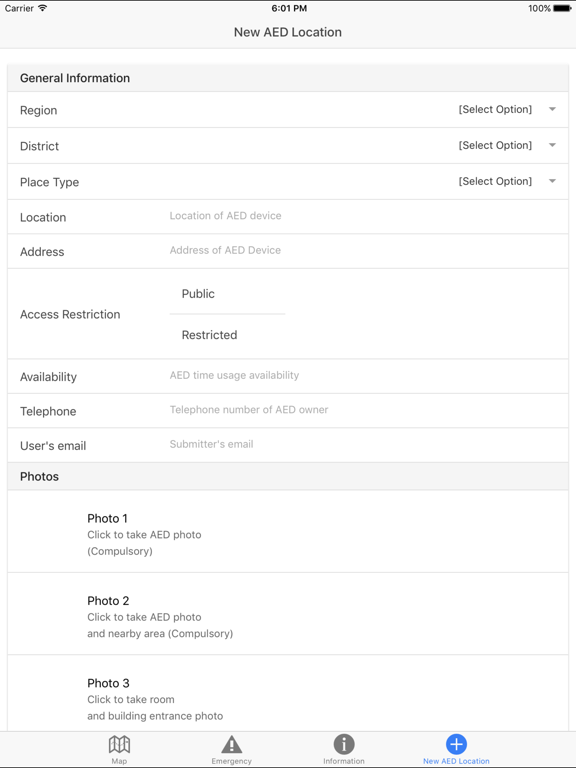Switch to the Information tab label
The width and height of the screenshot is (576, 768).
point(344,761)
